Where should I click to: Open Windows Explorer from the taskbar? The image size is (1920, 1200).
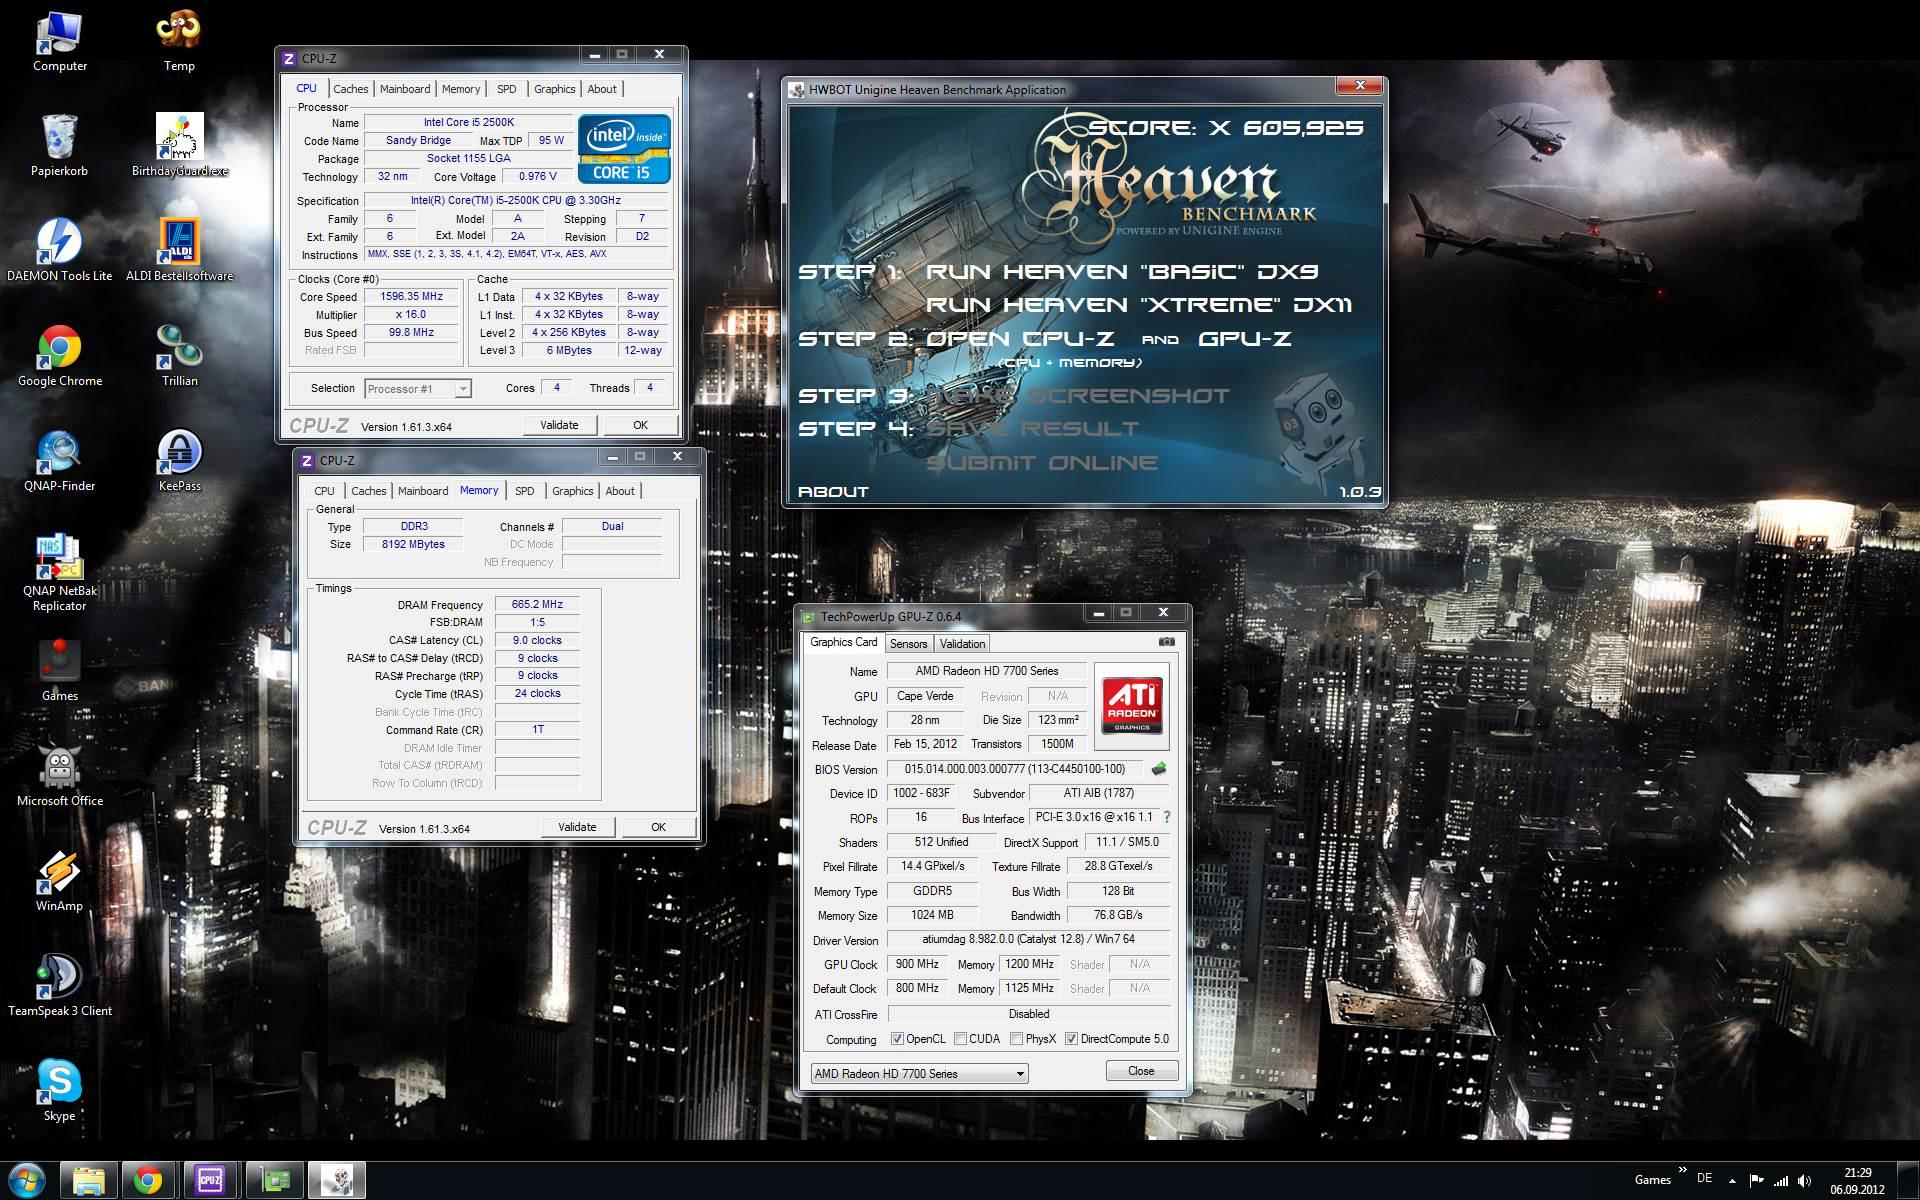(x=89, y=1181)
